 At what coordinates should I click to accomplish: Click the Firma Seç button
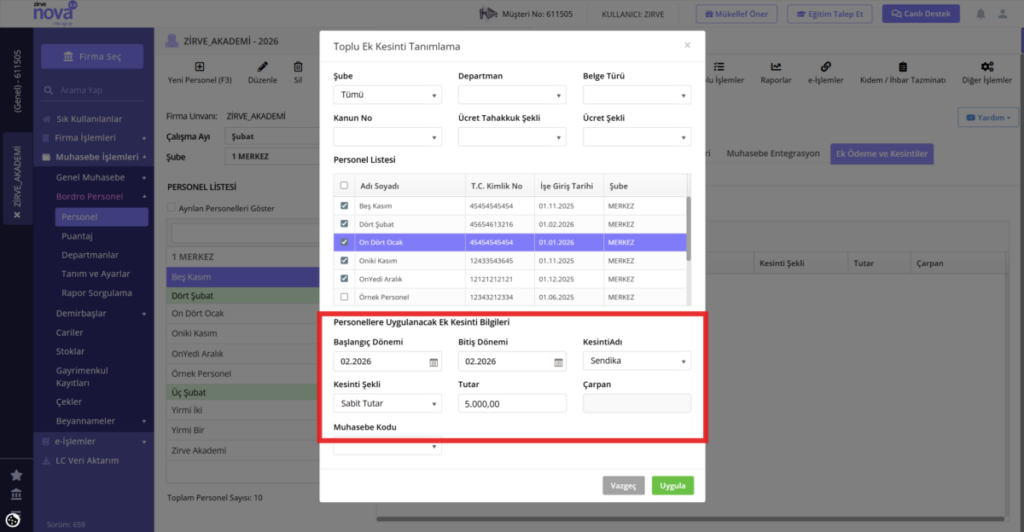tap(92, 56)
